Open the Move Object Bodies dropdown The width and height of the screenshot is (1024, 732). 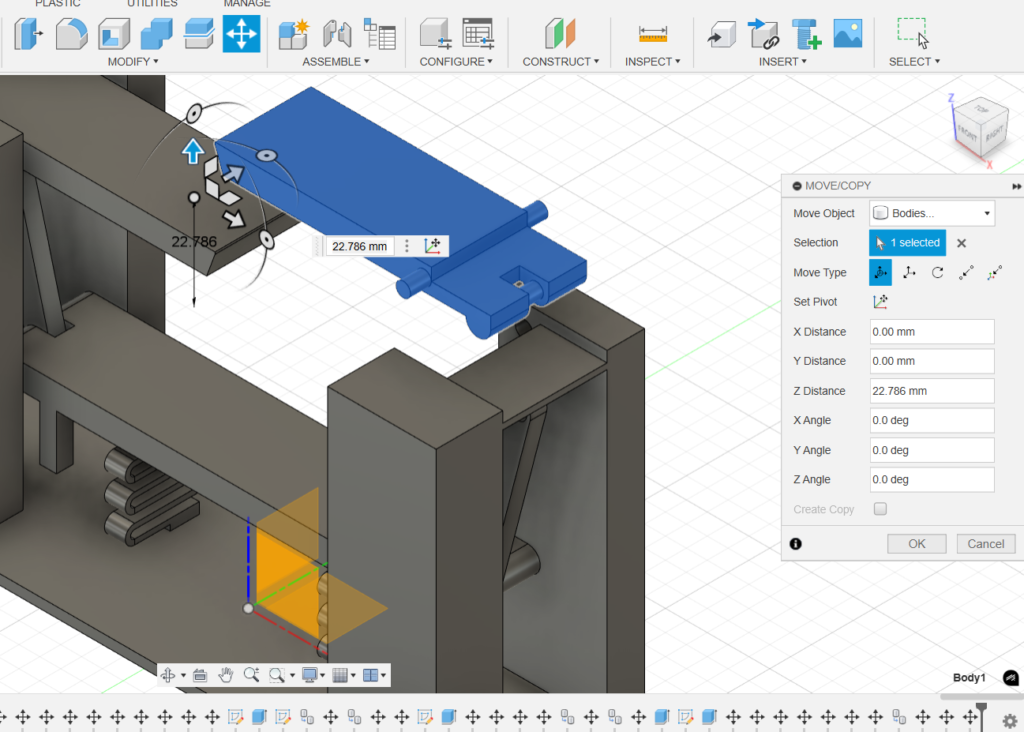[x=932, y=214]
